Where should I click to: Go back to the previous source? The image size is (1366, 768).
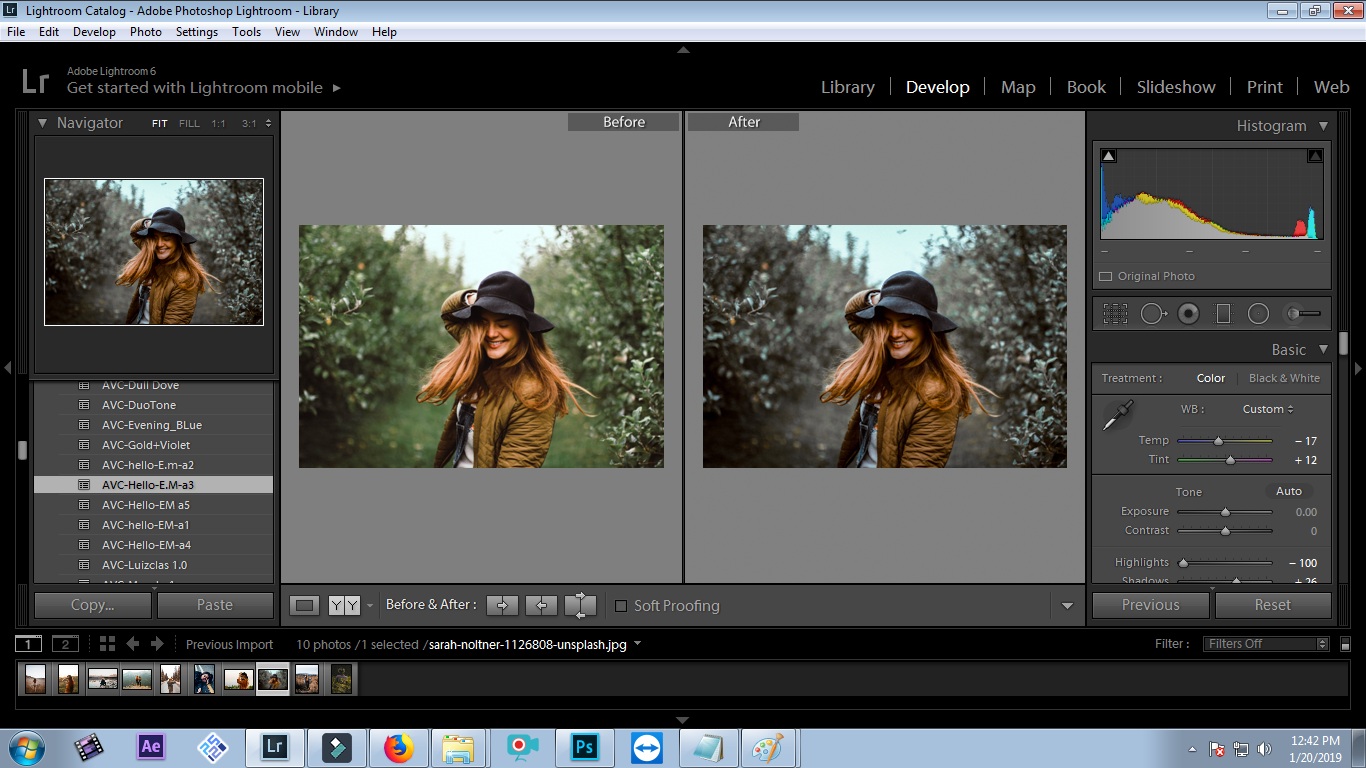click(132, 644)
